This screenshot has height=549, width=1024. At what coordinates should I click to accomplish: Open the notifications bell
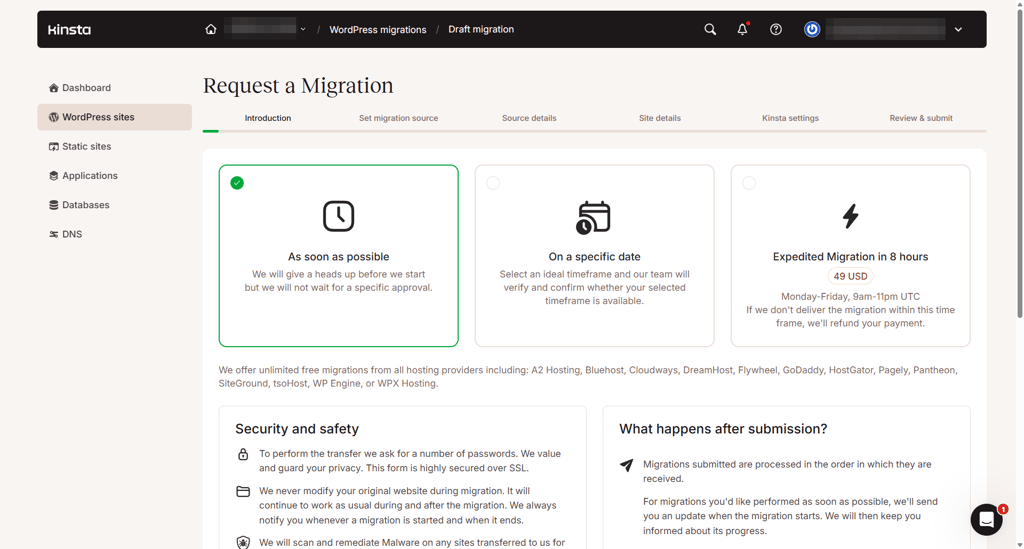click(x=743, y=29)
